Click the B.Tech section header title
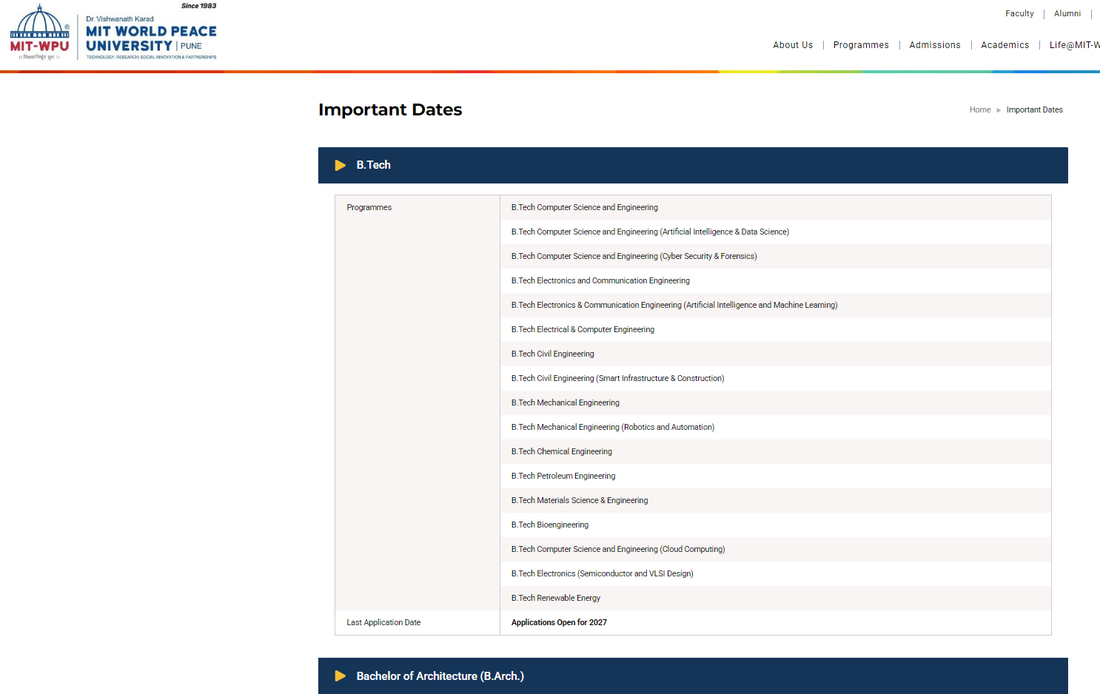The height and width of the screenshot is (694, 1100). (373, 166)
